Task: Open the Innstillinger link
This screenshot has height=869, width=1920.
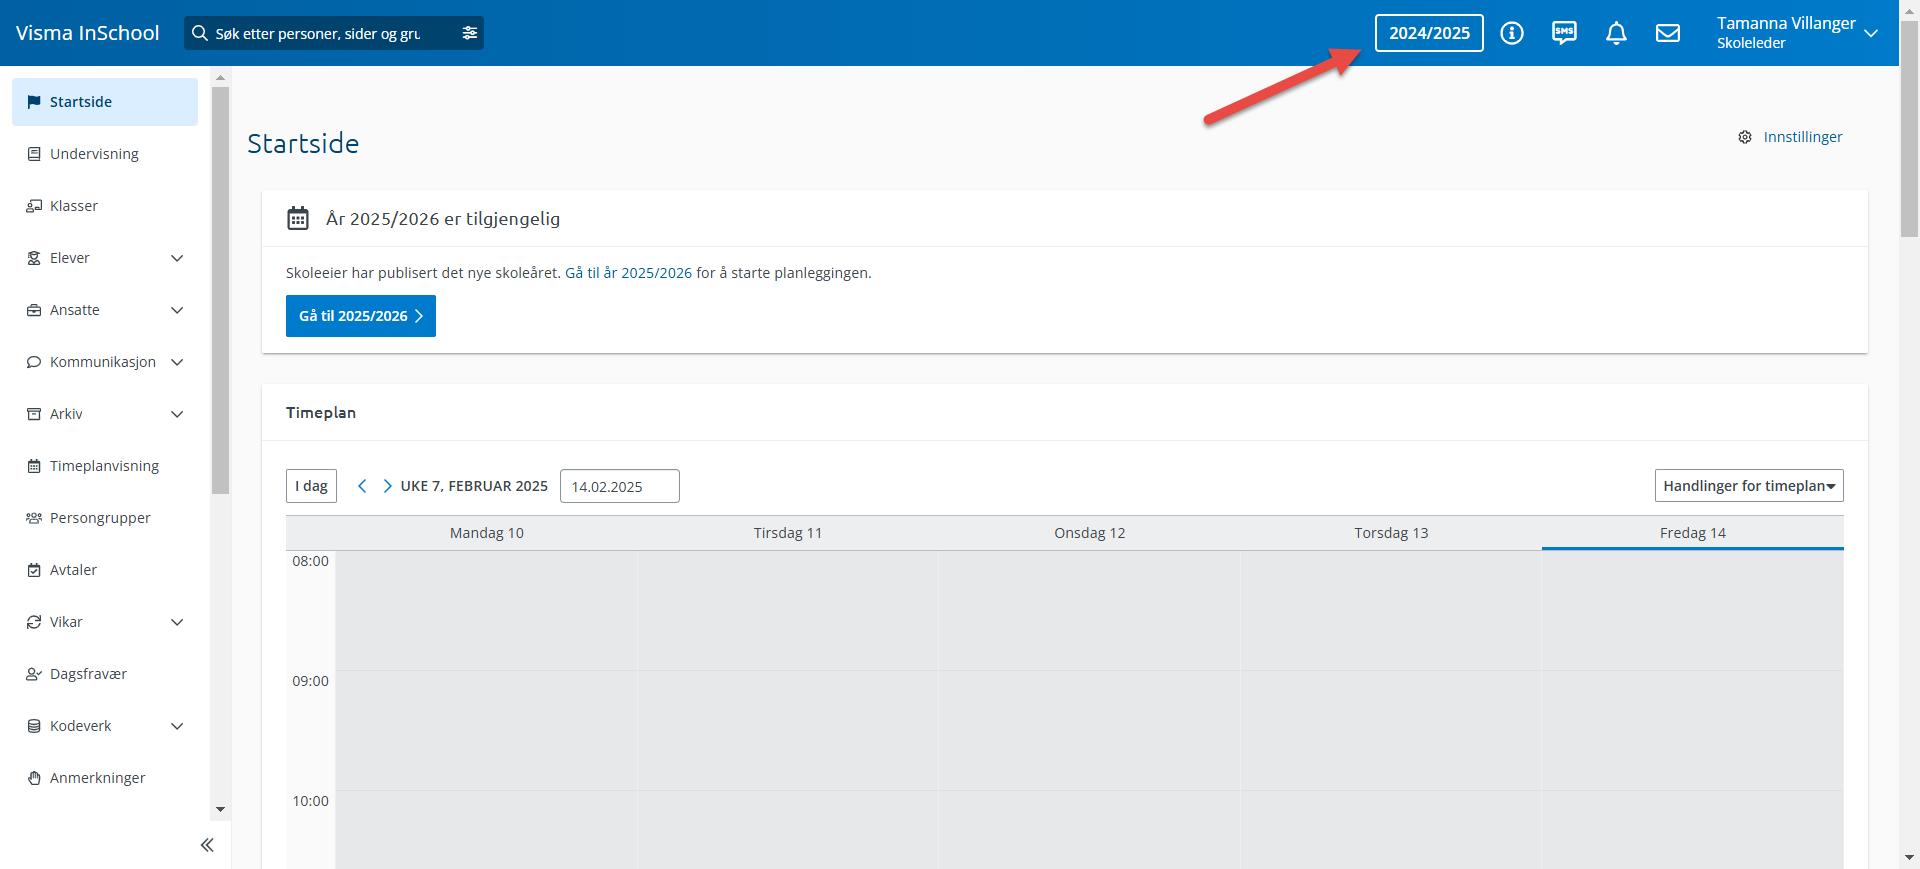Action: (x=1801, y=137)
